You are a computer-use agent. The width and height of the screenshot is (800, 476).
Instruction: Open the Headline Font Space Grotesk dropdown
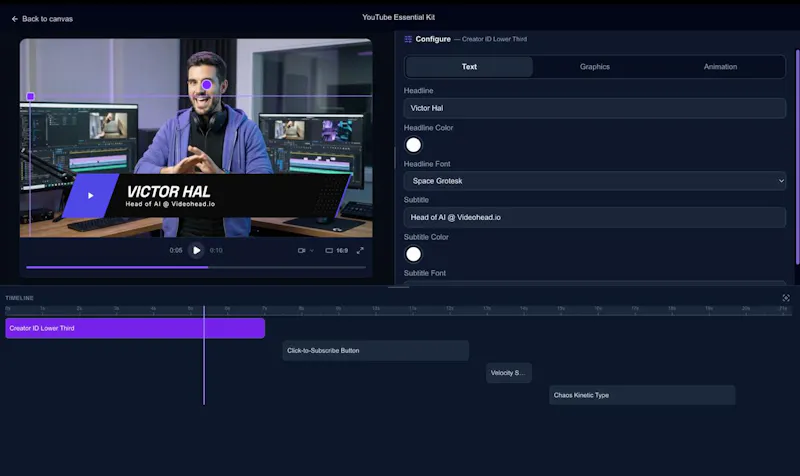[x=594, y=181]
